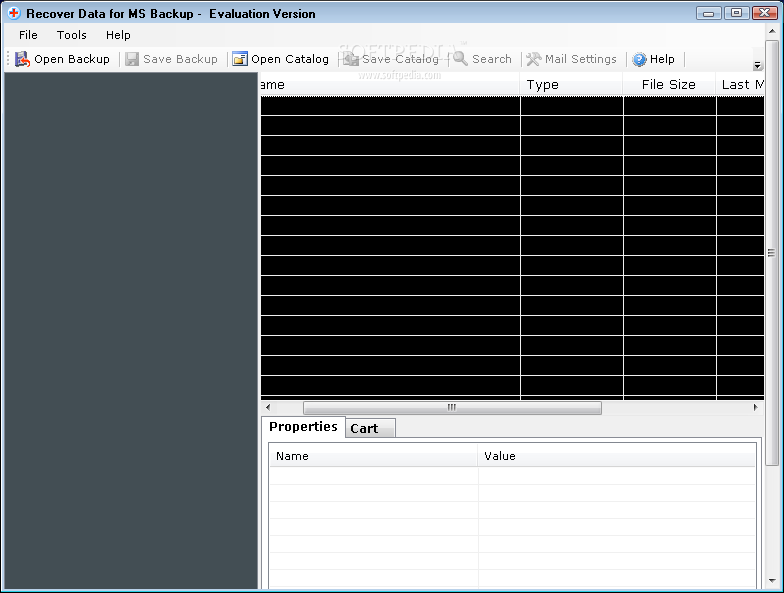Image resolution: width=784 pixels, height=593 pixels.
Task: Switch to the Properties tab
Action: tap(303, 426)
